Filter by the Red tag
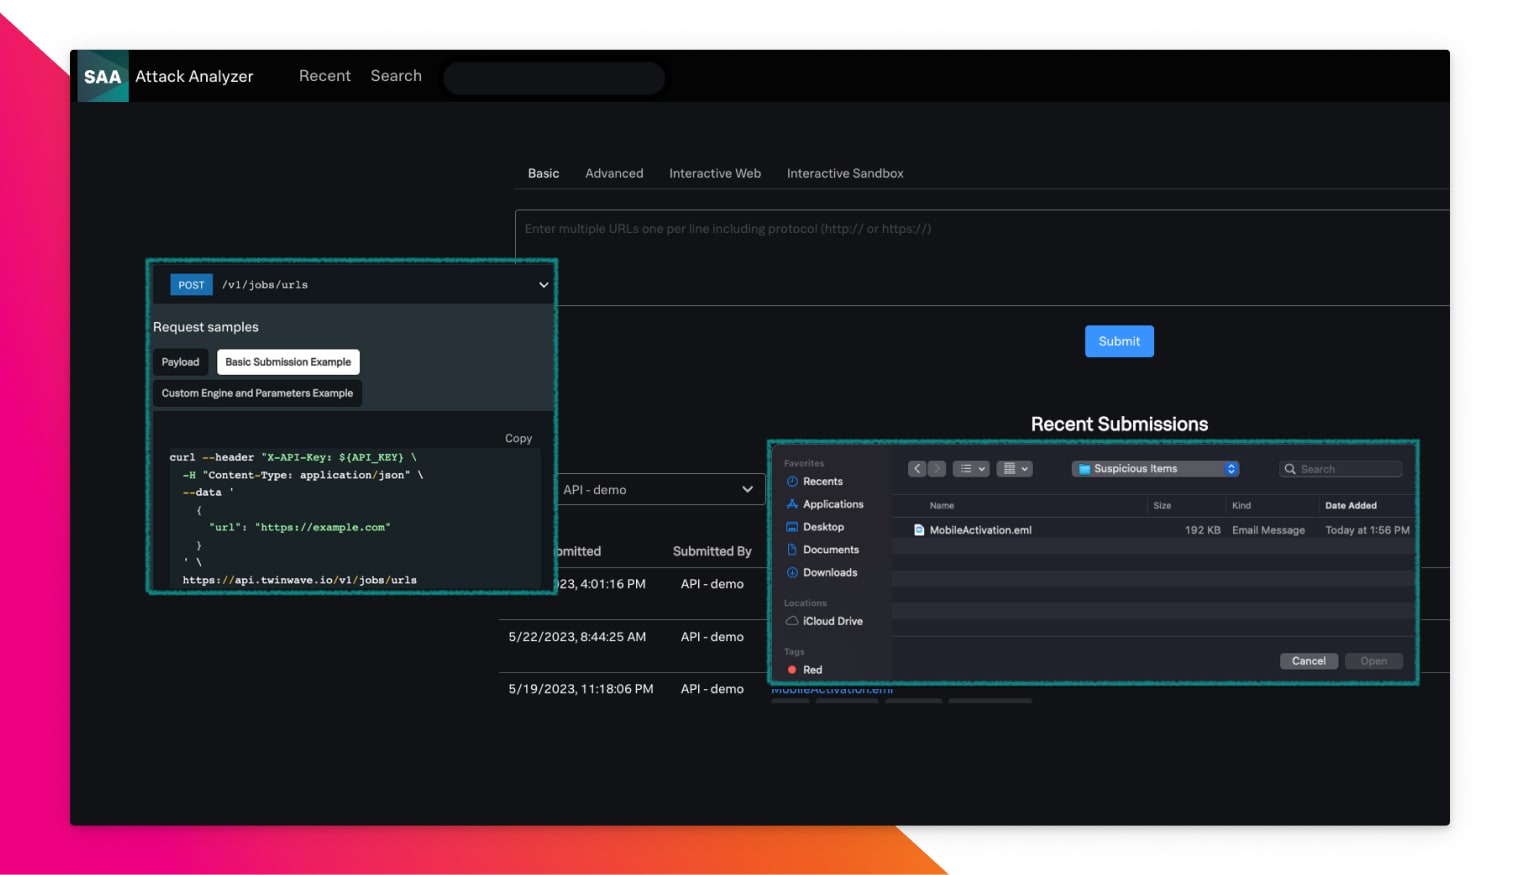The image size is (1520, 875). pos(805,670)
